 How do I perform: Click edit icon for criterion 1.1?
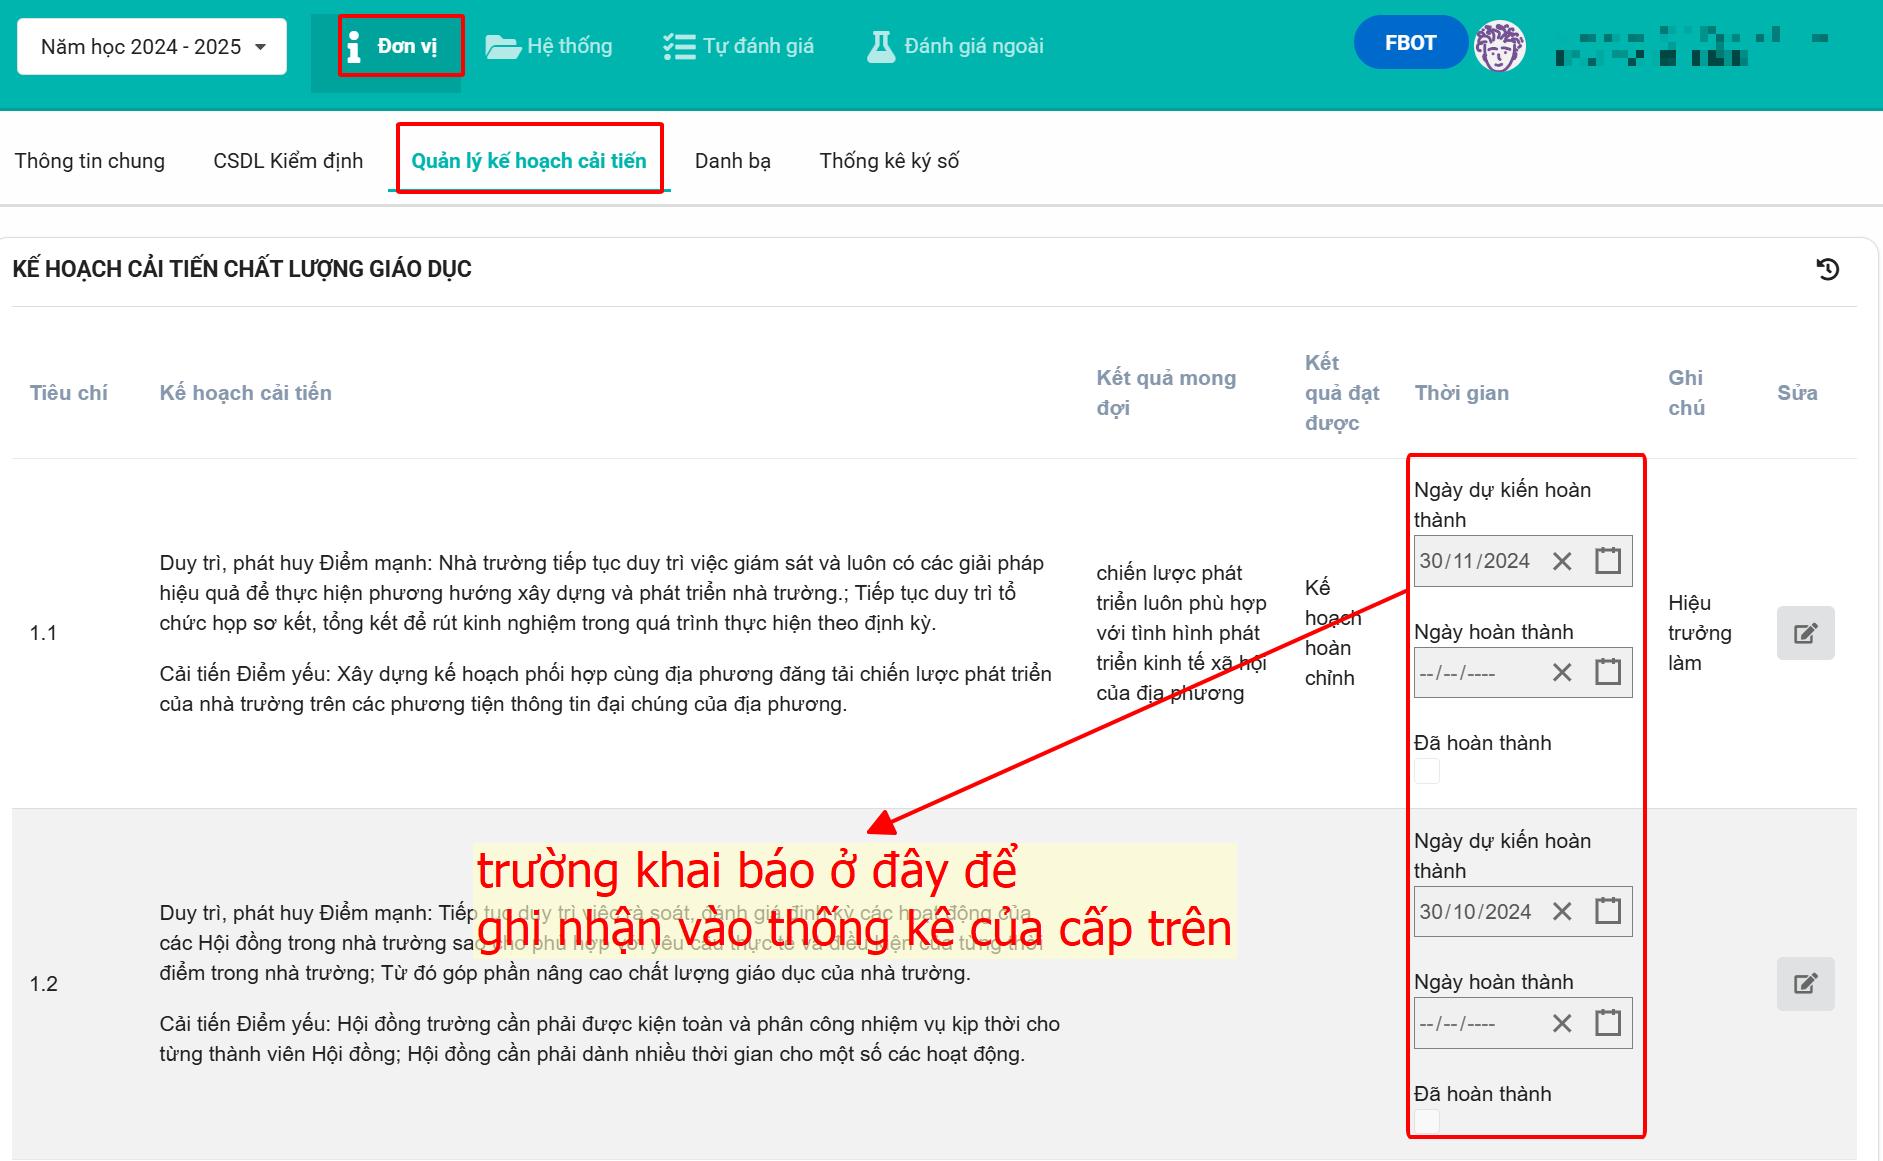[x=1805, y=633]
